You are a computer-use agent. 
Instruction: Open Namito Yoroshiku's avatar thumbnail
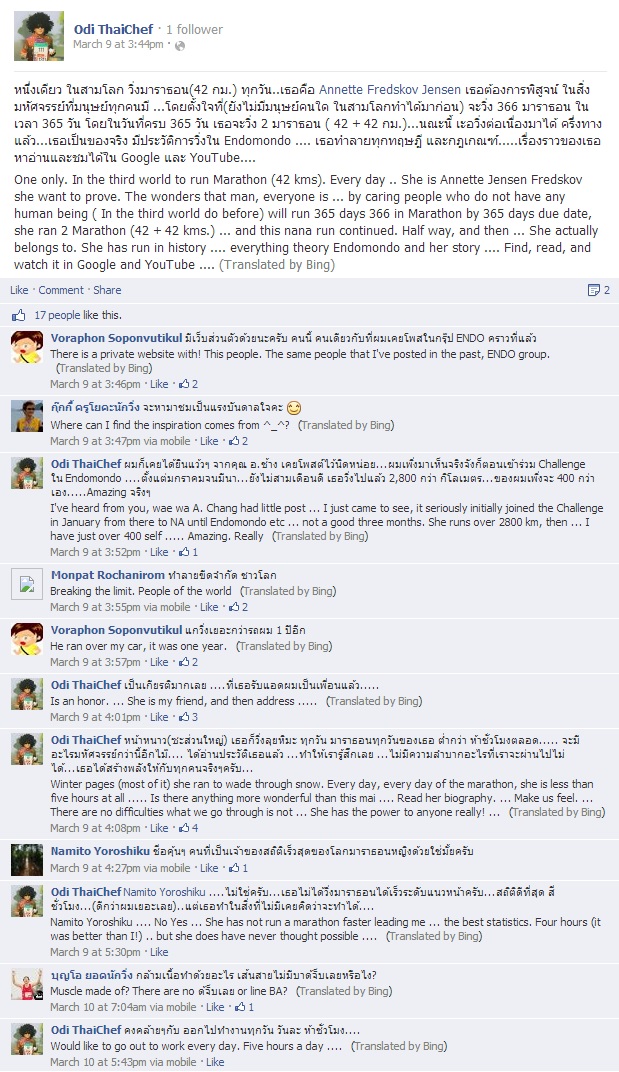(27, 860)
